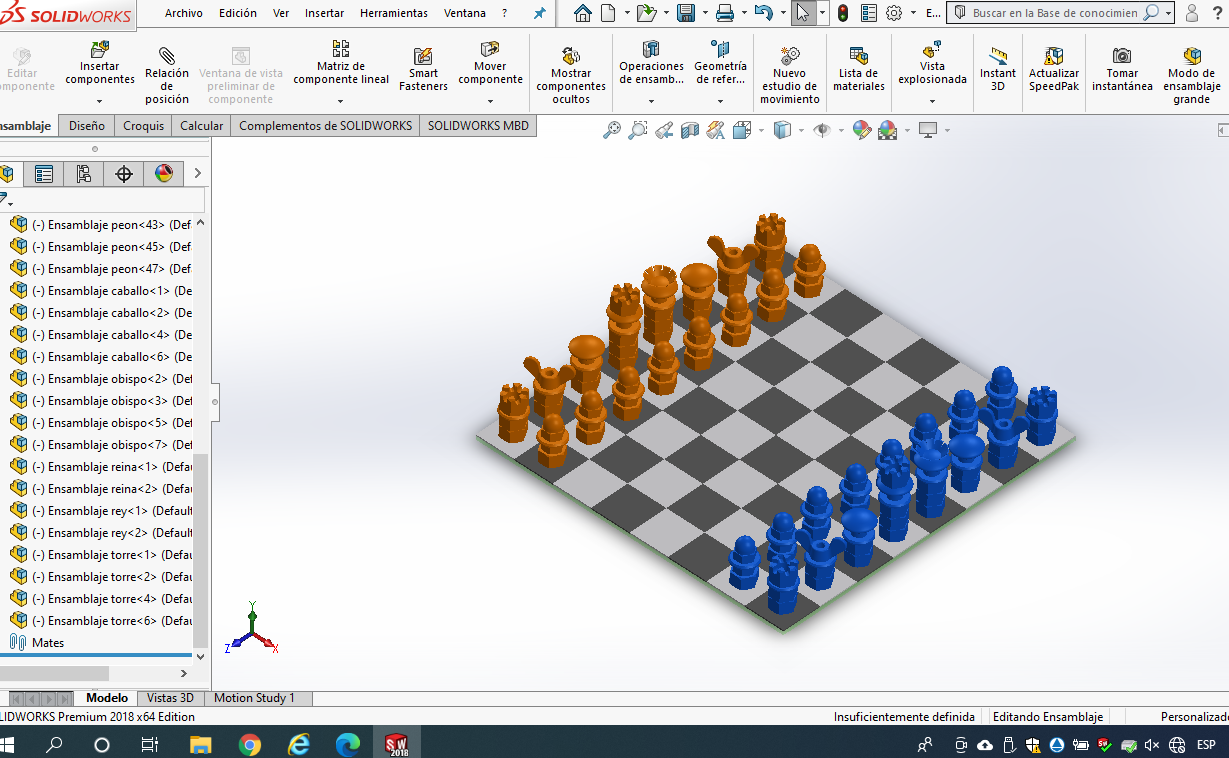
Task: Open a file using the folder icon
Action: [646, 13]
